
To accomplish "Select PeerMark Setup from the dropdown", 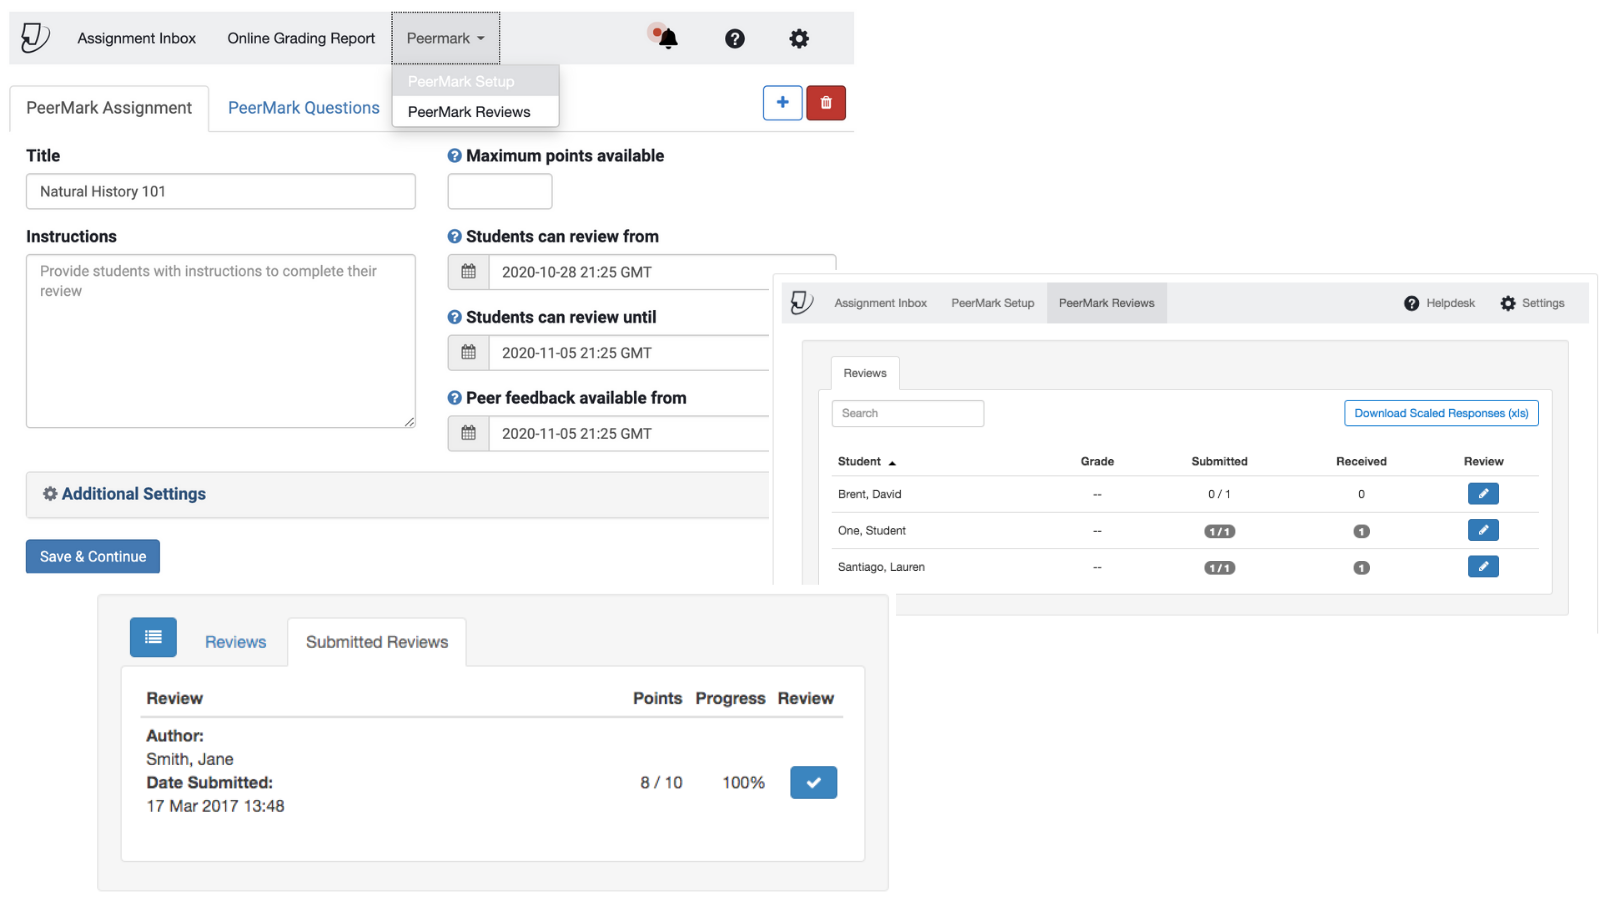I will point(476,82).
